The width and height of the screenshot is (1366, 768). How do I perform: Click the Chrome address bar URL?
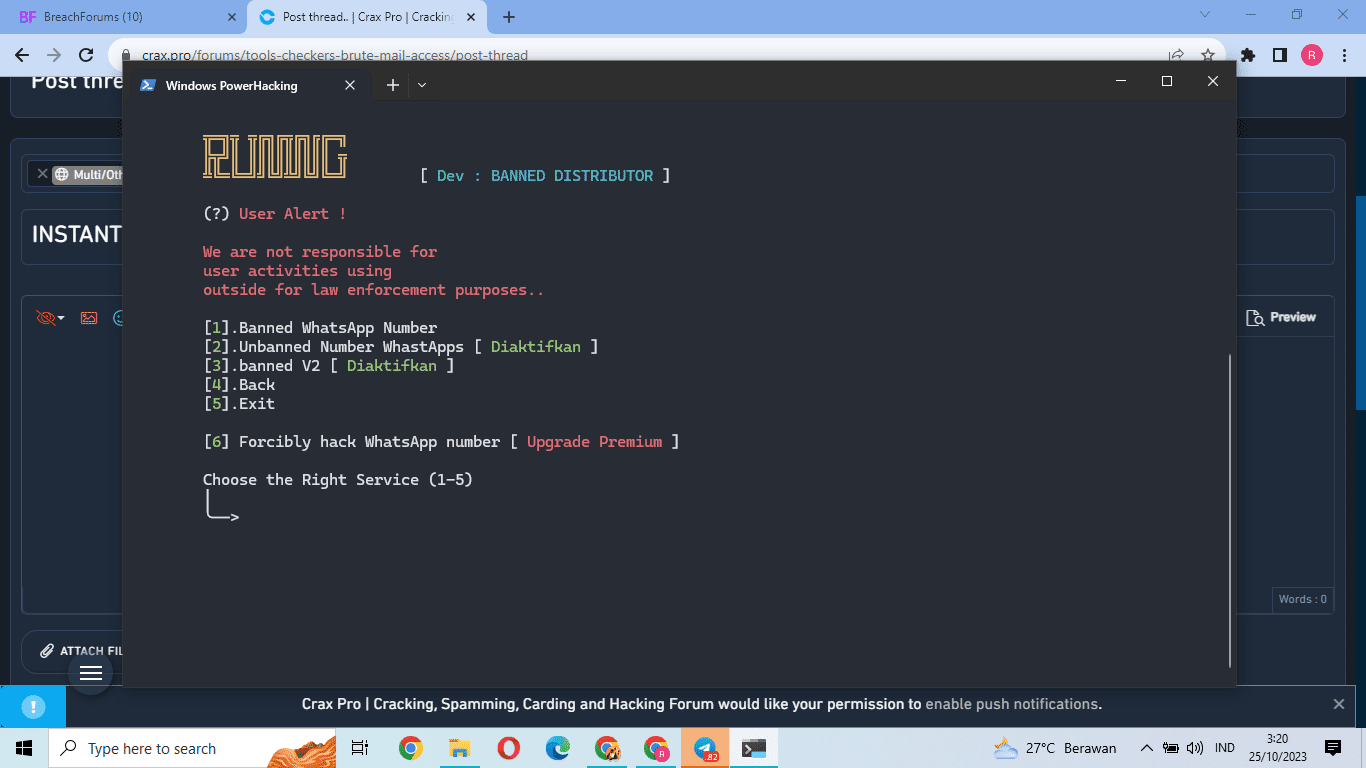coord(335,55)
